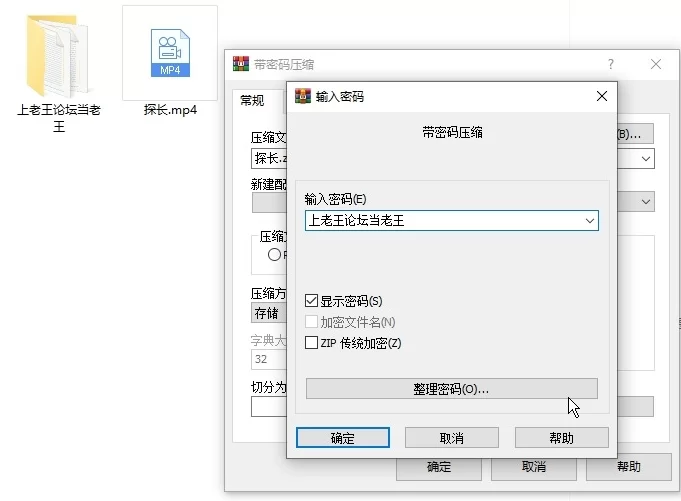Click the archive name field 探长.z
The image size is (681, 501).
click(269, 158)
